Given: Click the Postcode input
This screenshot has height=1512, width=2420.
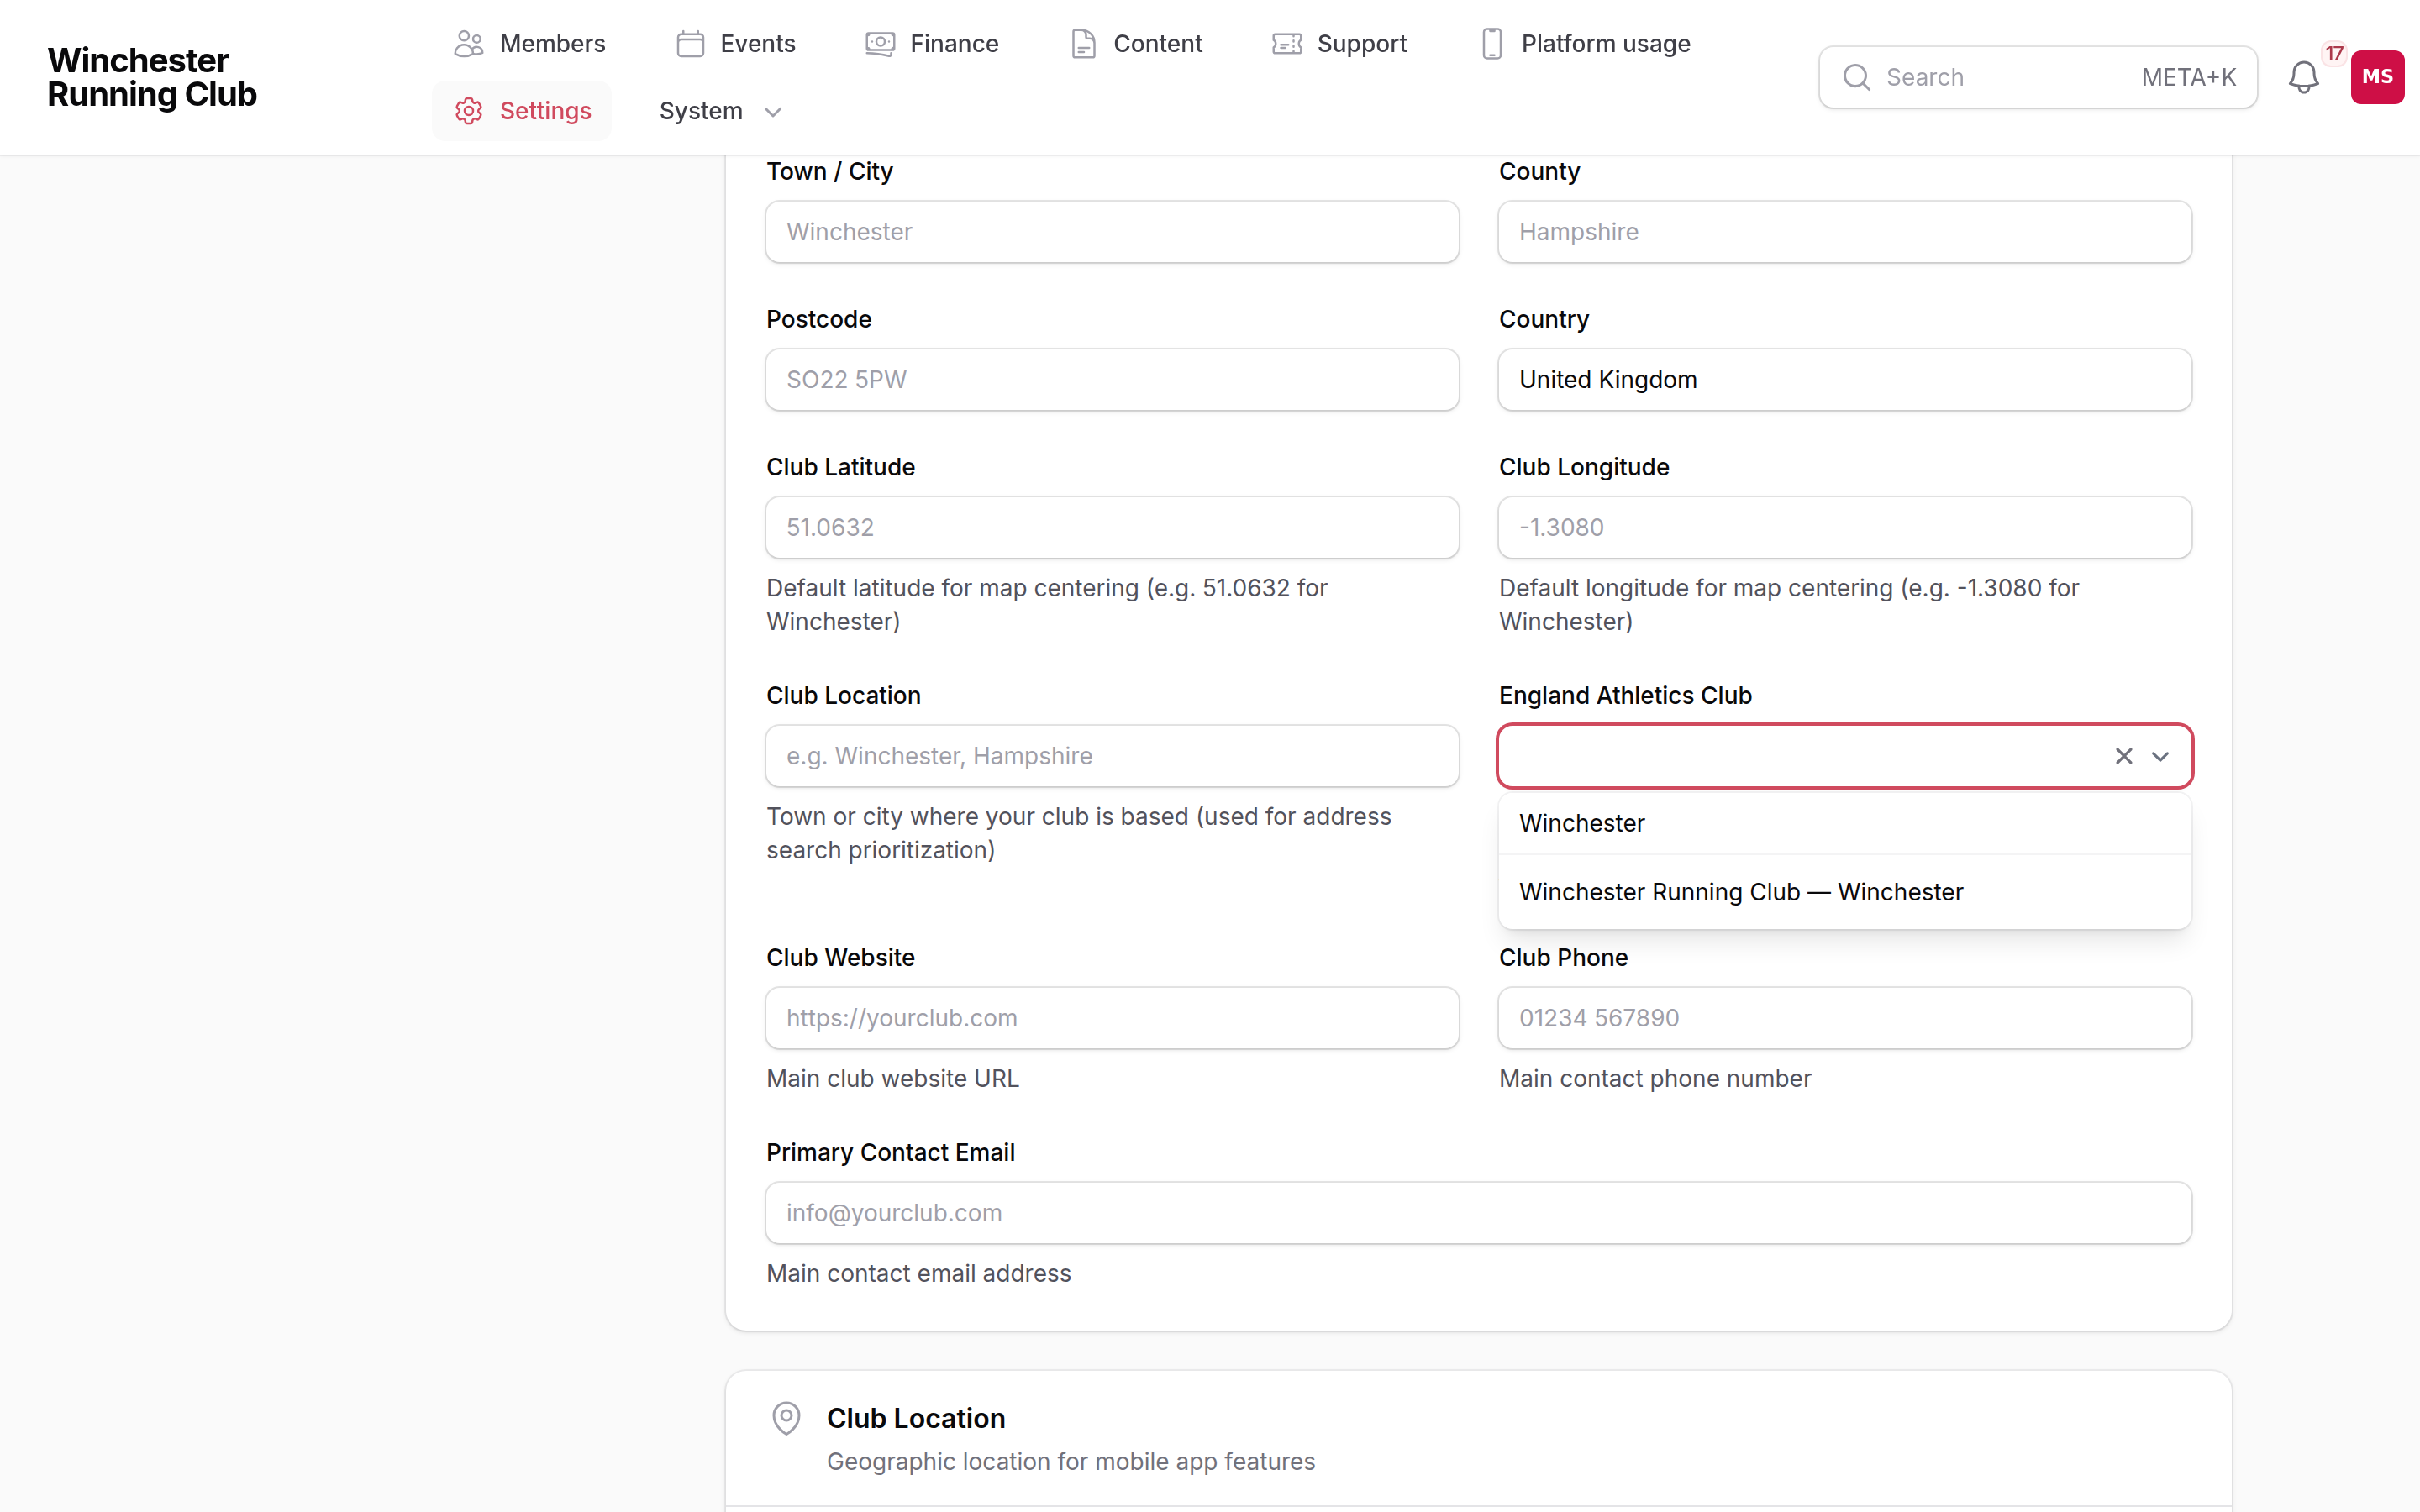Looking at the screenshot, I should [x=1112, y=380].
